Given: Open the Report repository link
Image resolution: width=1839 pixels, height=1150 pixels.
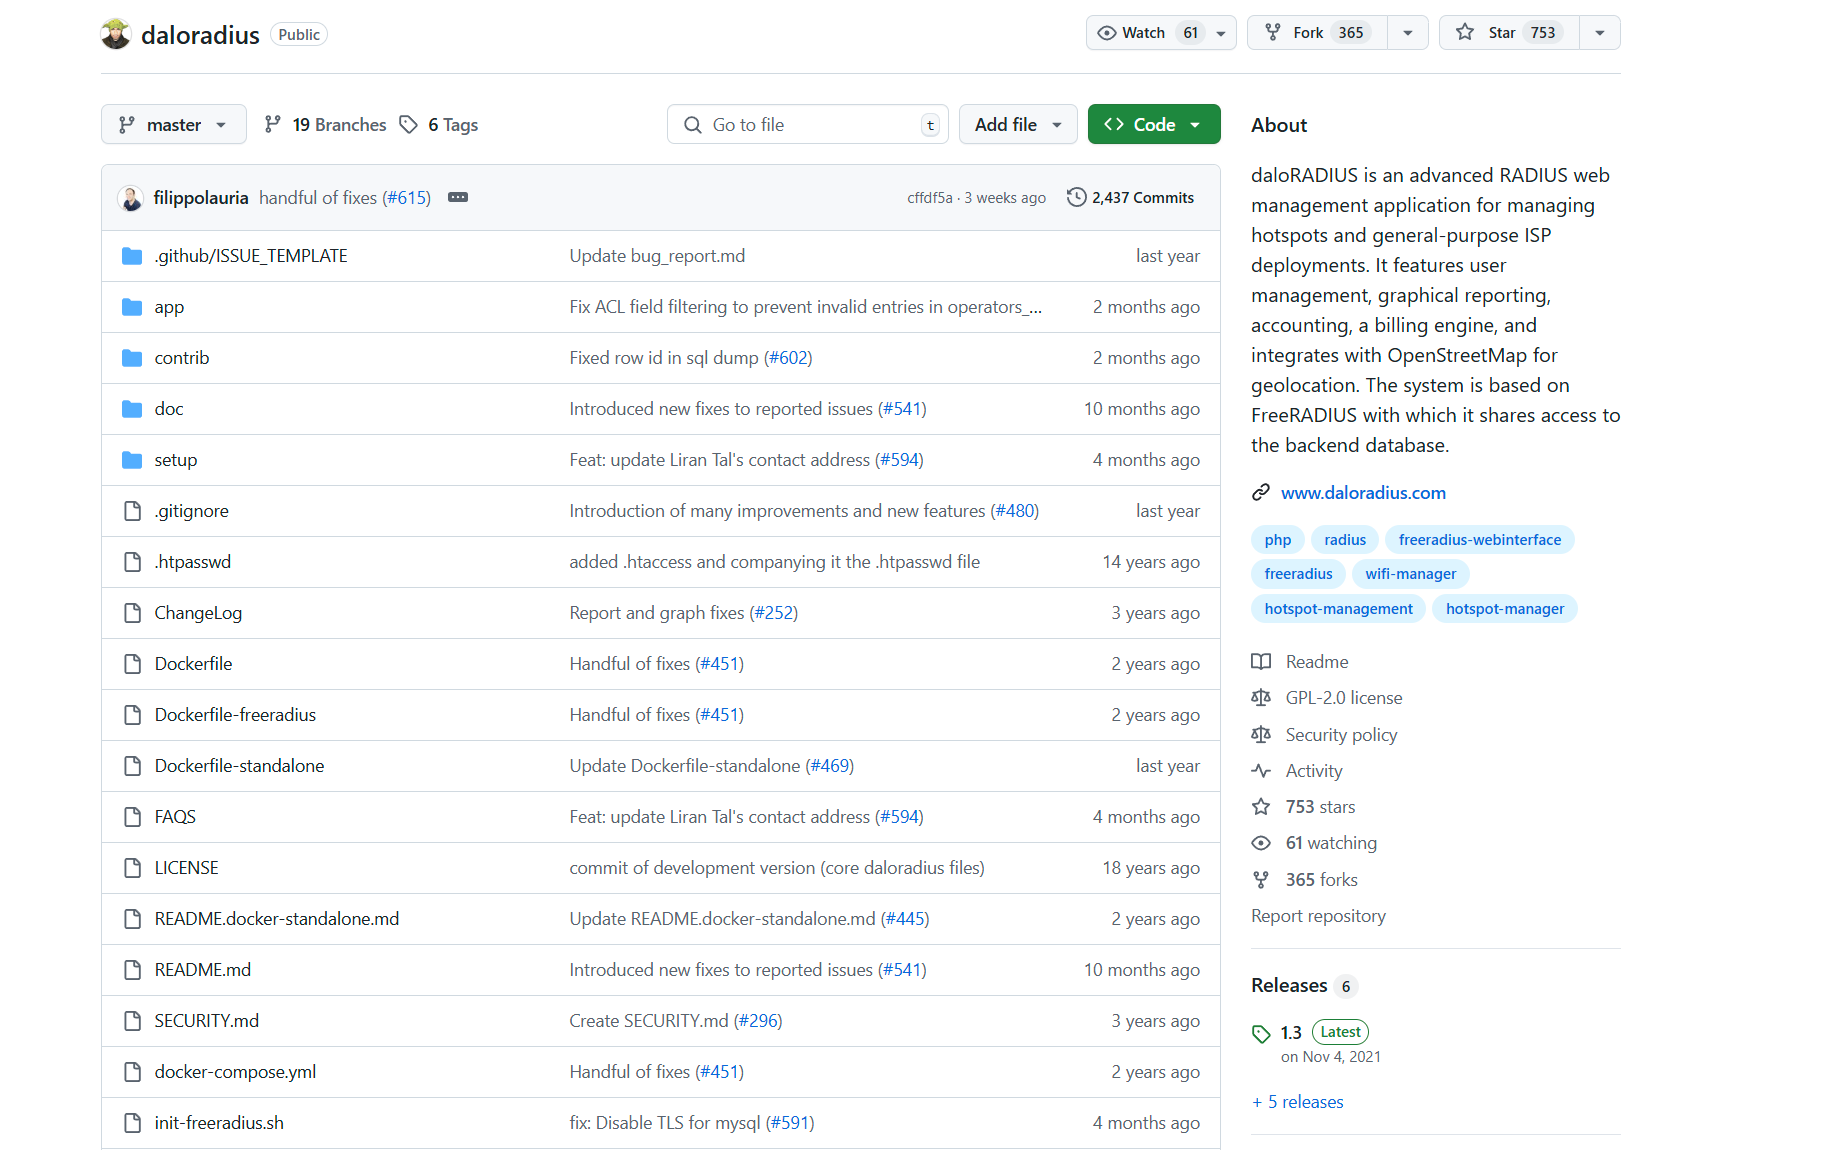Looking at the screenshot, I should tap(1318, 916).
